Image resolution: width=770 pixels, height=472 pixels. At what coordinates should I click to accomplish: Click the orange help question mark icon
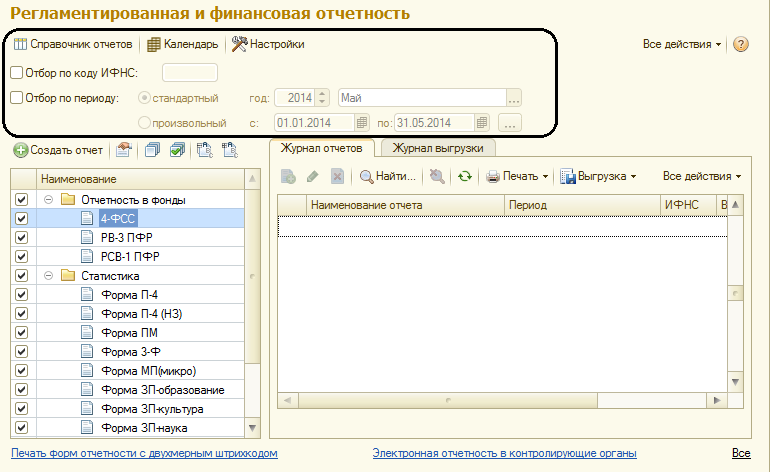741,44
